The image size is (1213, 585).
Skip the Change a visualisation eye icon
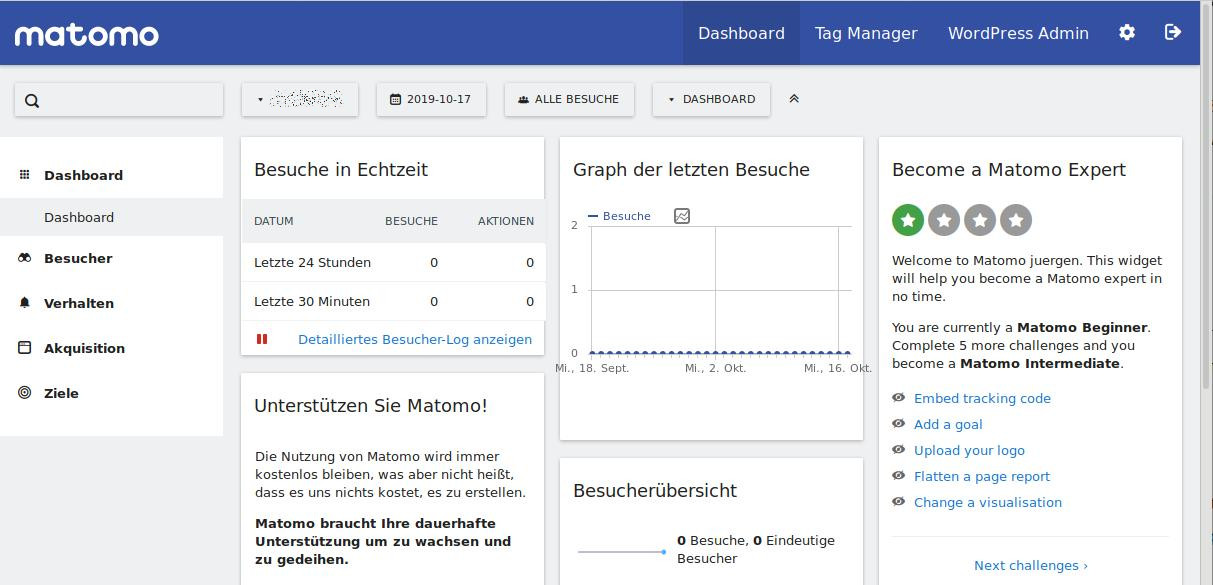[x=898, y=501]
